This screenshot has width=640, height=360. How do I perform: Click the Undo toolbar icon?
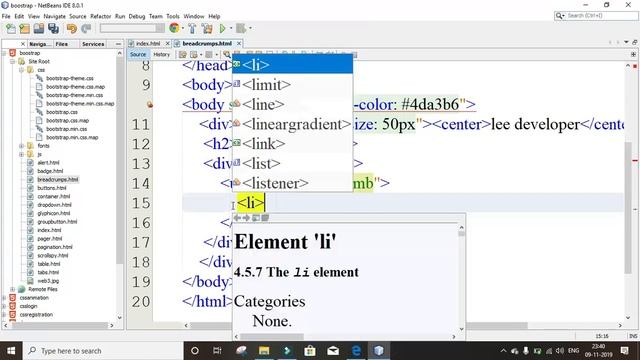coord(72,29)
